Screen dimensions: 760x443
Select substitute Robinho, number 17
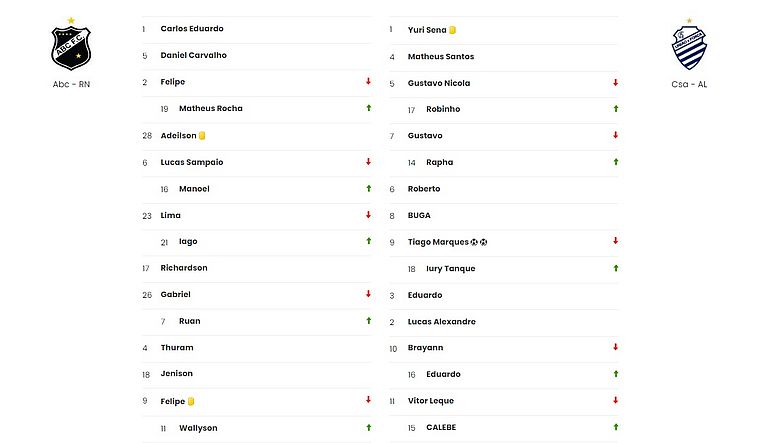[x=443, y=109]
